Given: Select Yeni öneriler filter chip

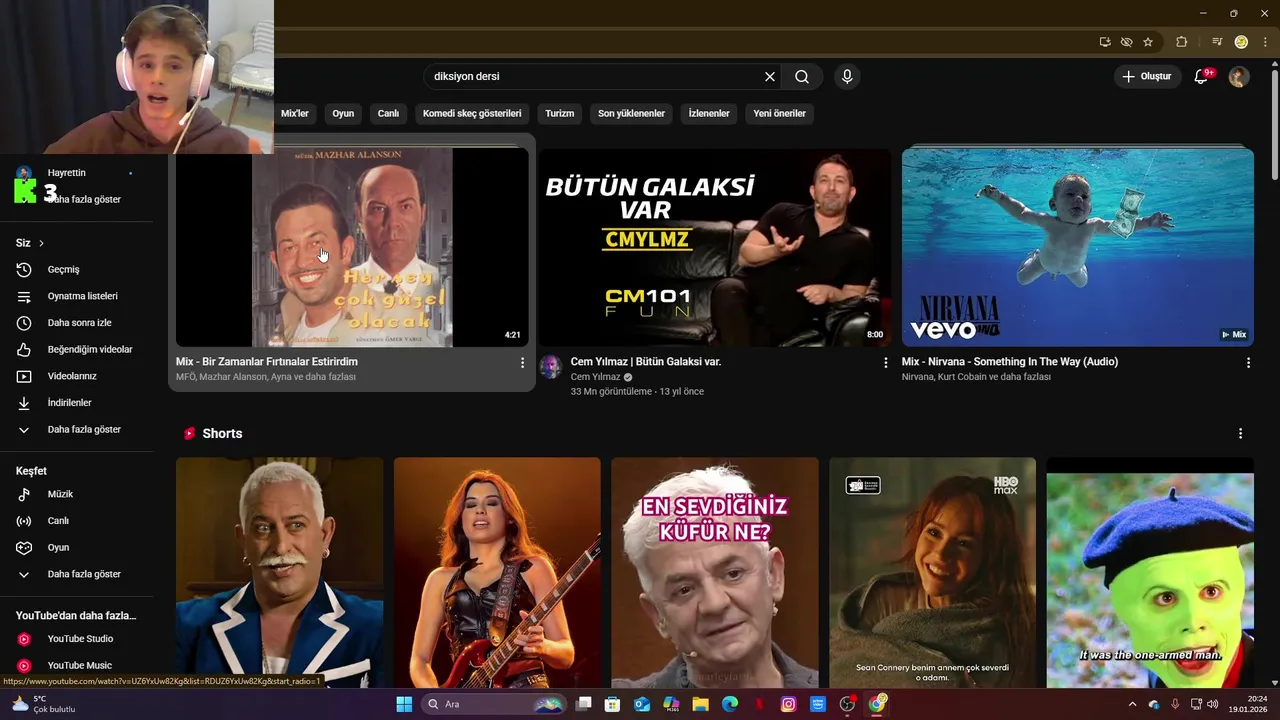Looking at the screenshot, I should [x=780, y=114].
